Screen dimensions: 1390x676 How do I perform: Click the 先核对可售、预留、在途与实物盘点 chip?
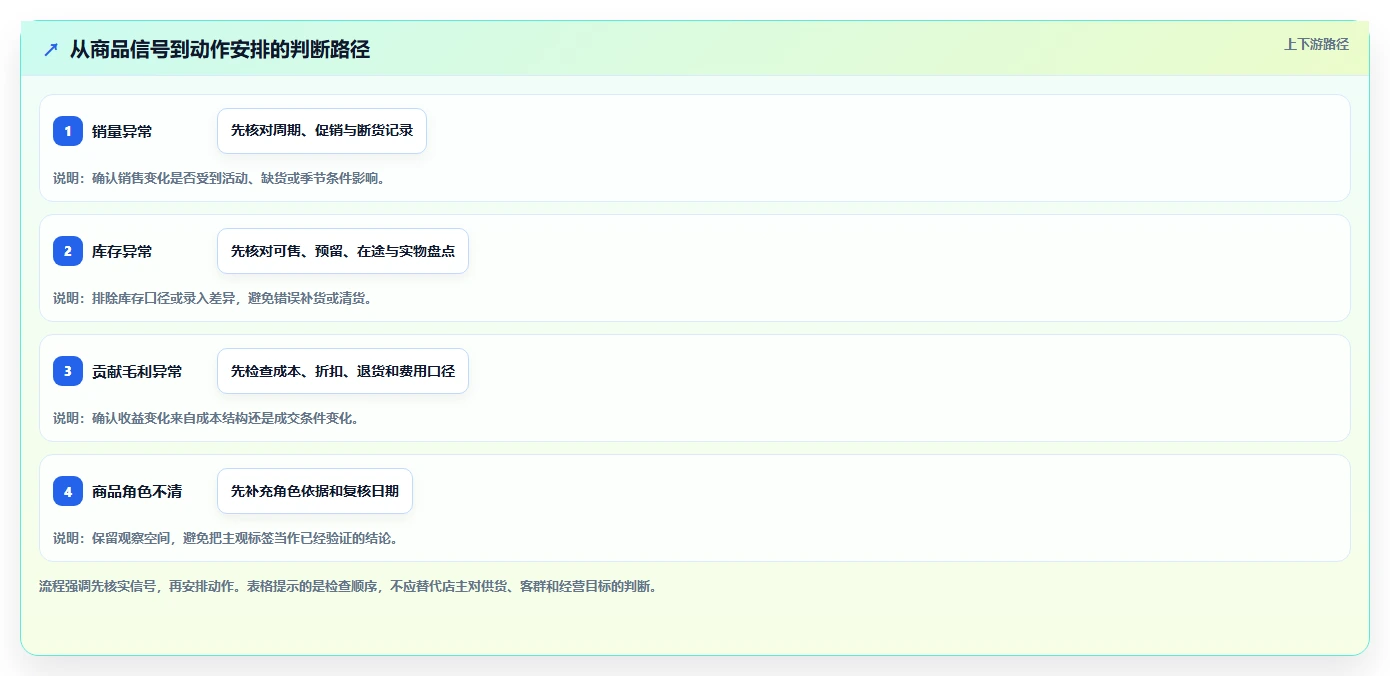click(343, 251)
